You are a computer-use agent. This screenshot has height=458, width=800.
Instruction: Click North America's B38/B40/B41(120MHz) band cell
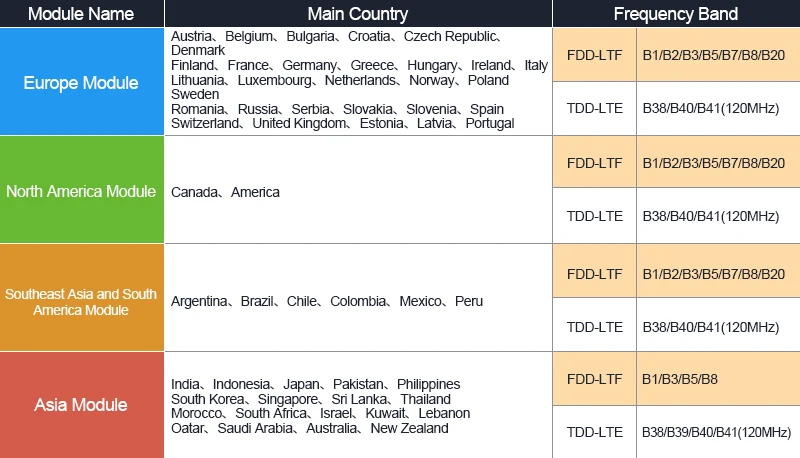tap(718, 216)
